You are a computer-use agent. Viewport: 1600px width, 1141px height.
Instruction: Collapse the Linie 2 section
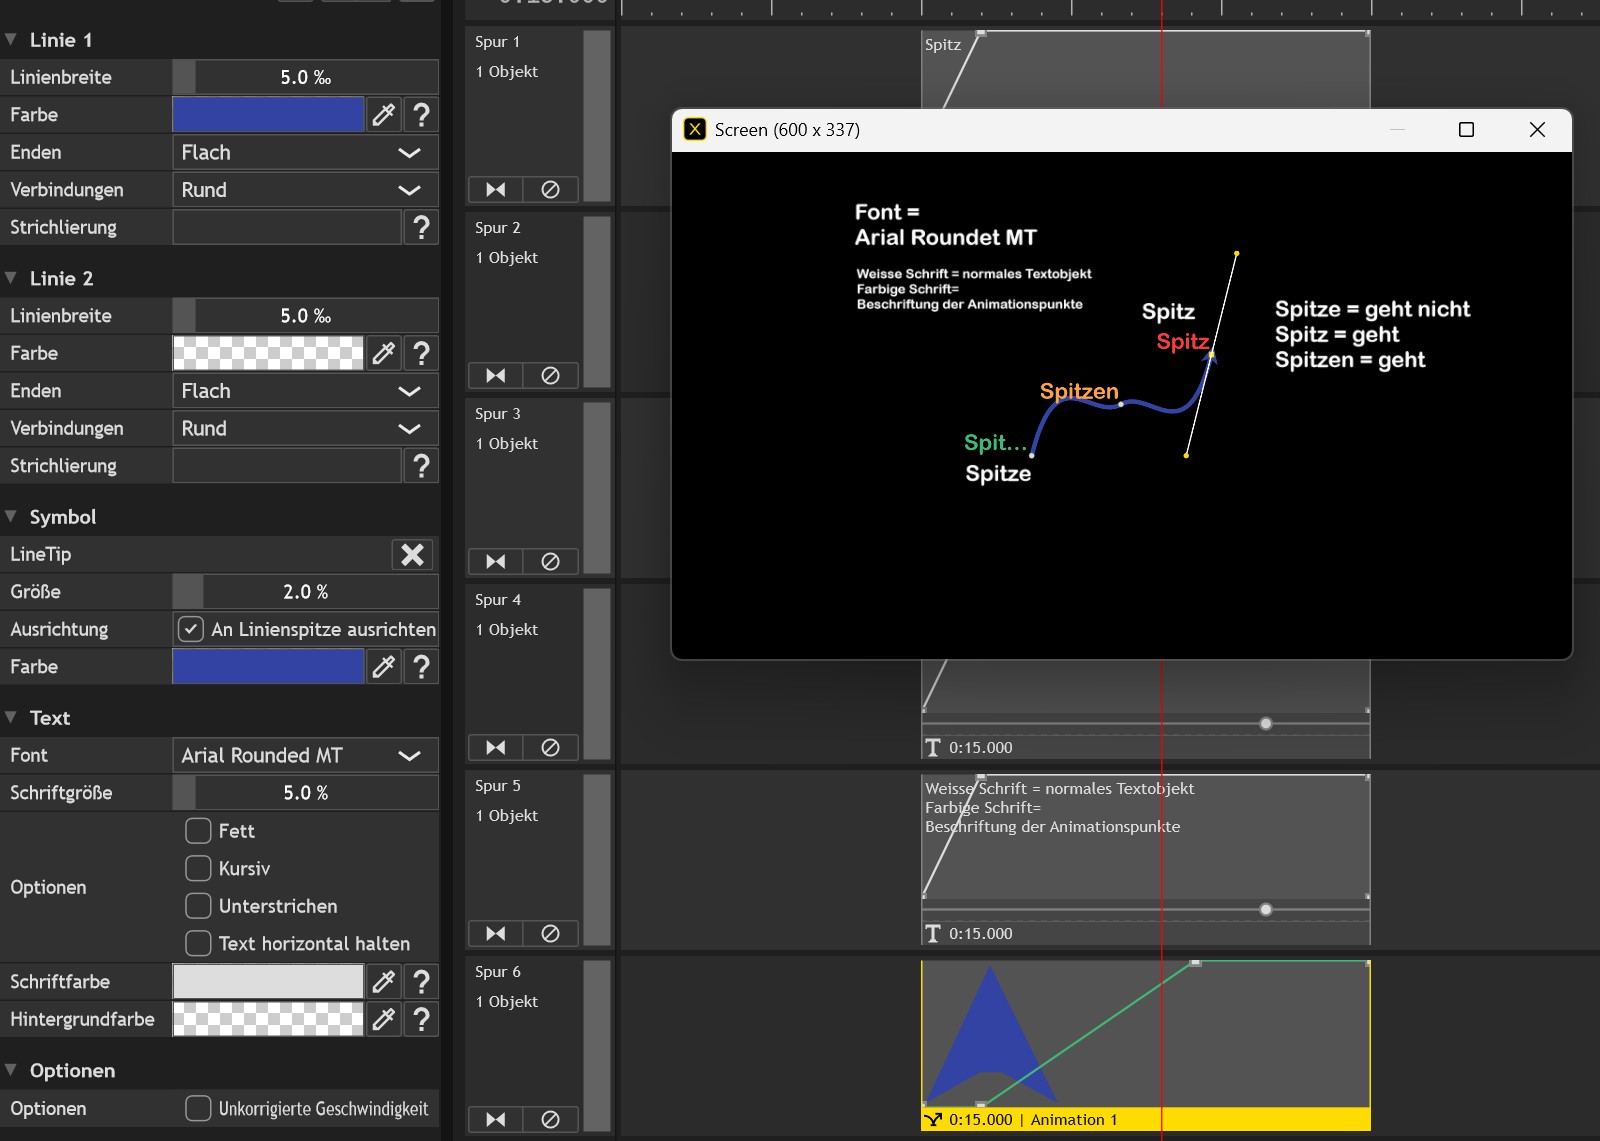11,278
